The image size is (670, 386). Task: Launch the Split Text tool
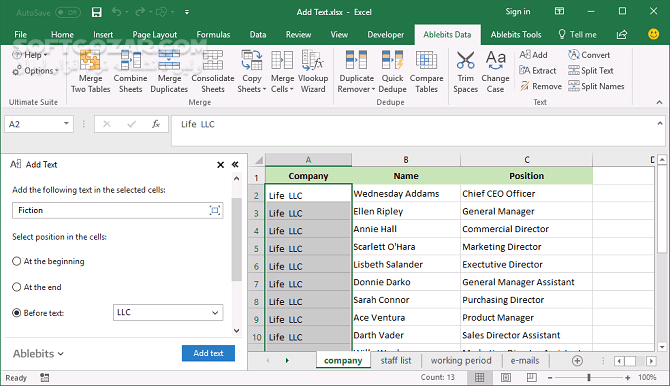pyautogui.click(x=591, y=71)
